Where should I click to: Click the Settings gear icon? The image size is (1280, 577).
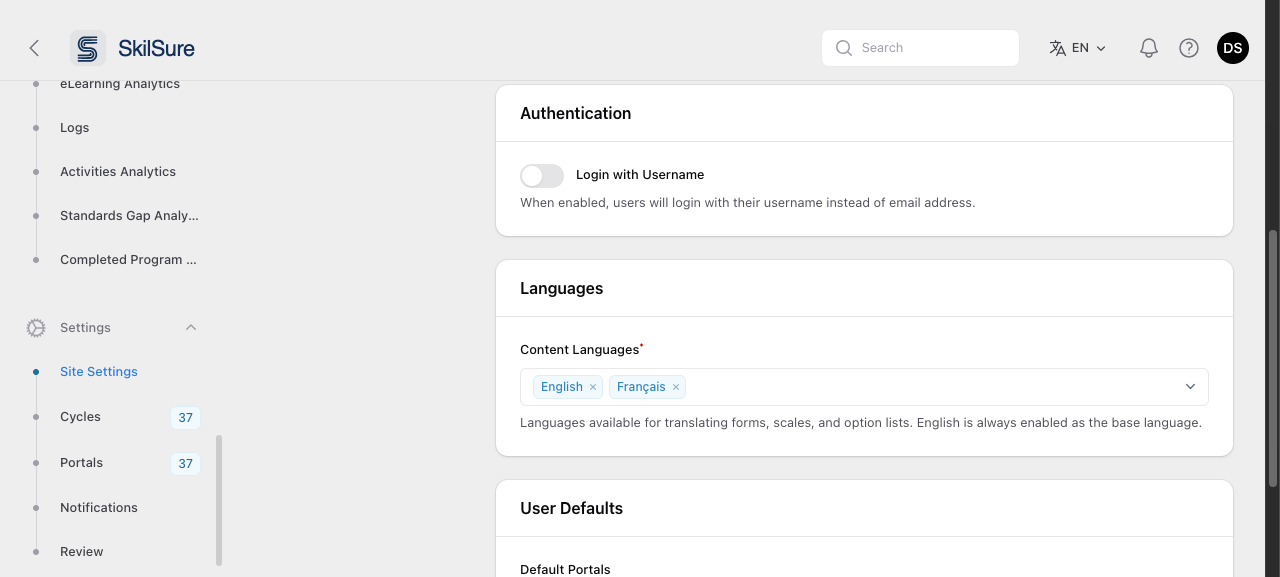click(36, 328)
